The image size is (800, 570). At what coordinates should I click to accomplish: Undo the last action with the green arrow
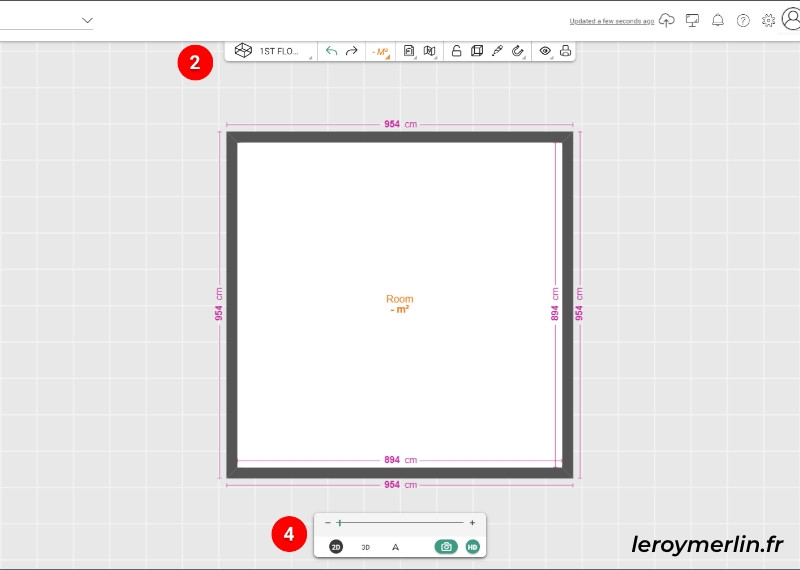click(x=332, y=51)
